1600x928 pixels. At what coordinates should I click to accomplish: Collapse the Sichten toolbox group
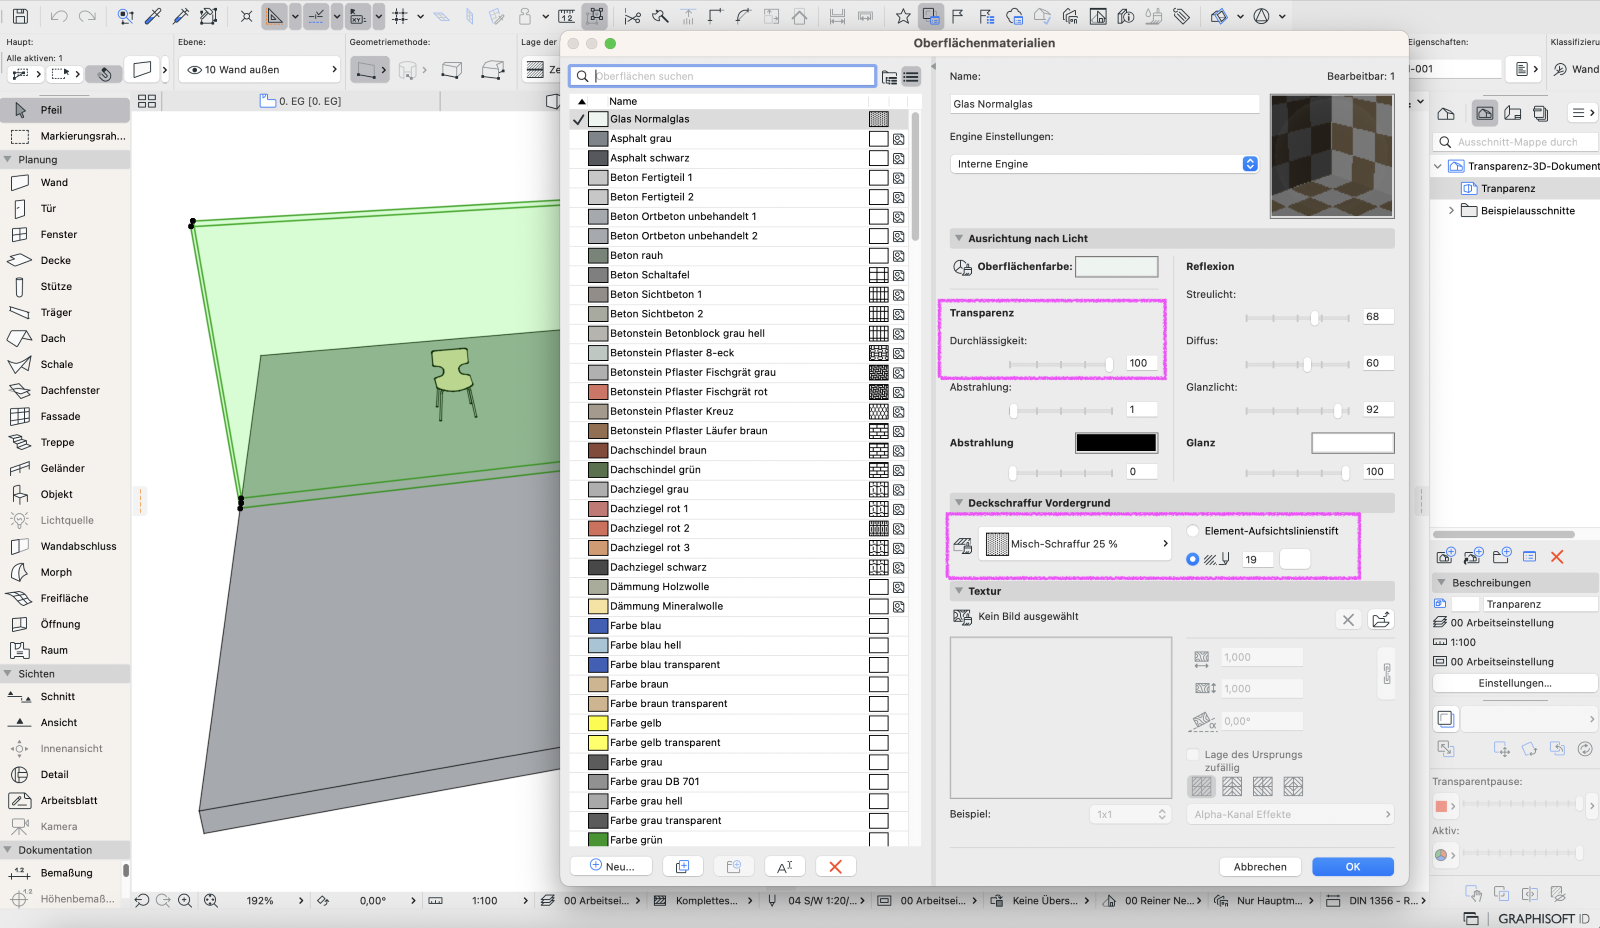pyautogui.click(x=9, y=674)
